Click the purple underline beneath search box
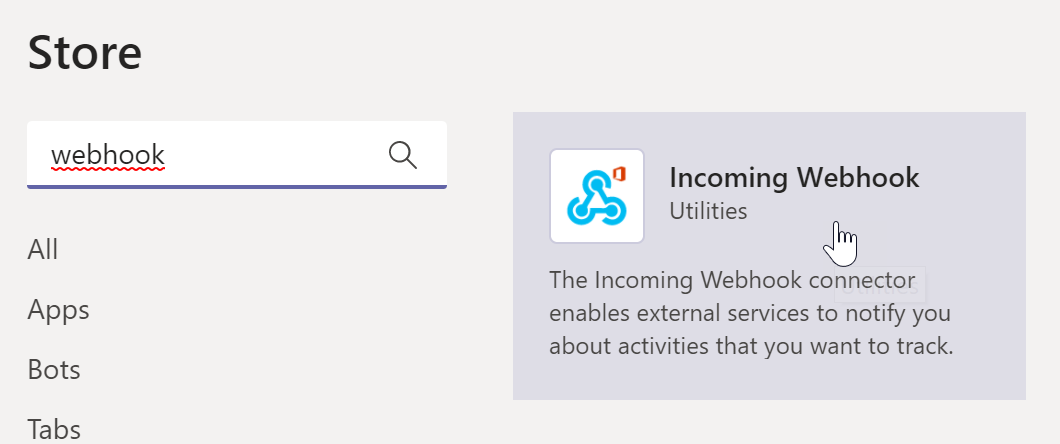 pyautogui.click(x=237, y=186)
